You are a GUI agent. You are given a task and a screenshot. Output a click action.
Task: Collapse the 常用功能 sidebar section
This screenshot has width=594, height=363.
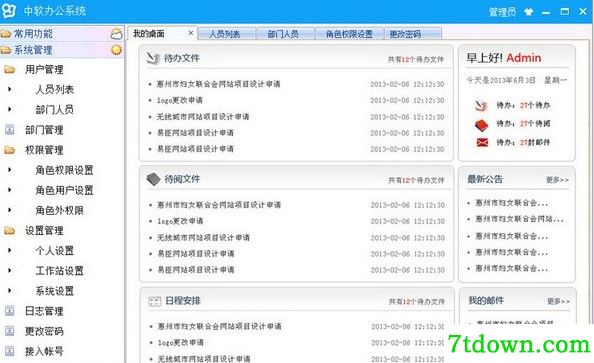(x=62, y=34)
